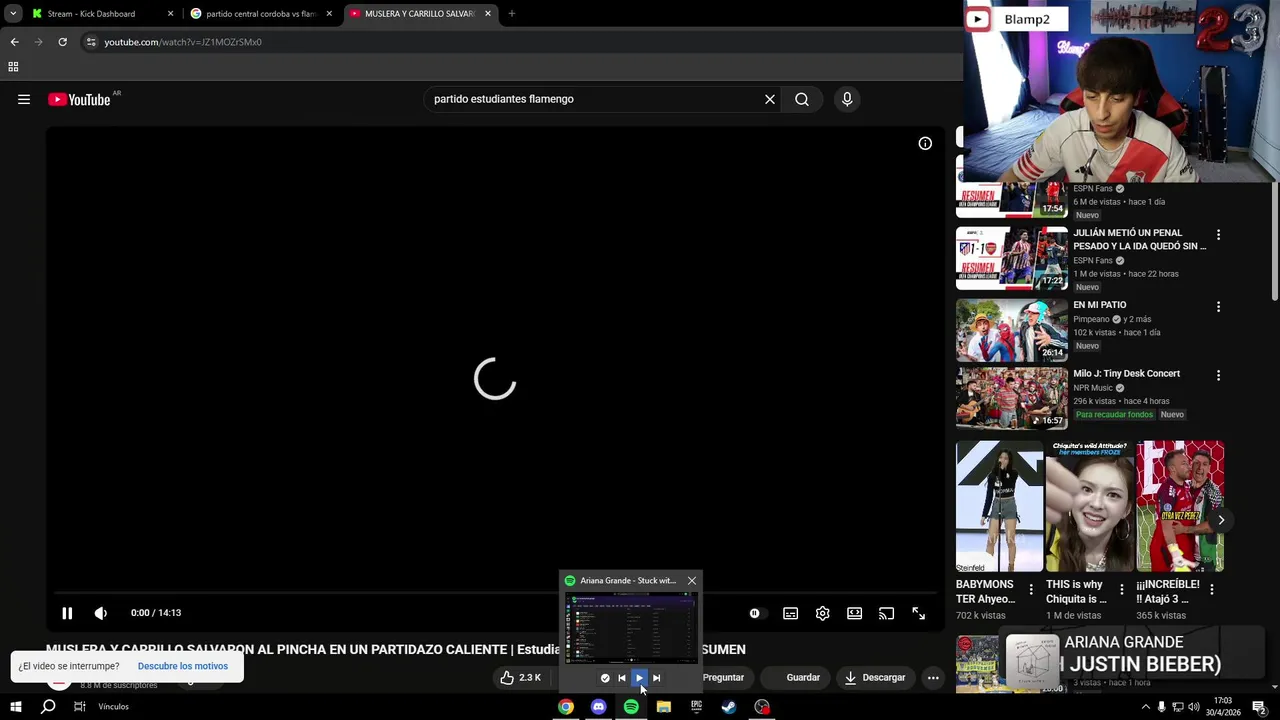Screen dimensions: 1280x720
Task: Open options for EN MI PATIO video
Action: [x=1218, y=307]
